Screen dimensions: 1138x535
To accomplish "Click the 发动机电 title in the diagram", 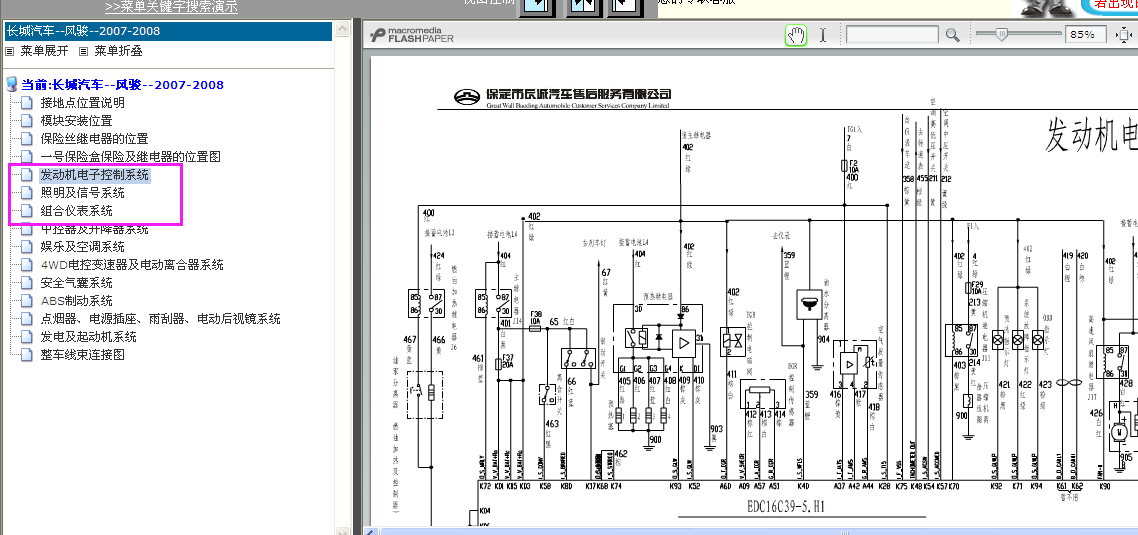I will [x=1092, y=134].
